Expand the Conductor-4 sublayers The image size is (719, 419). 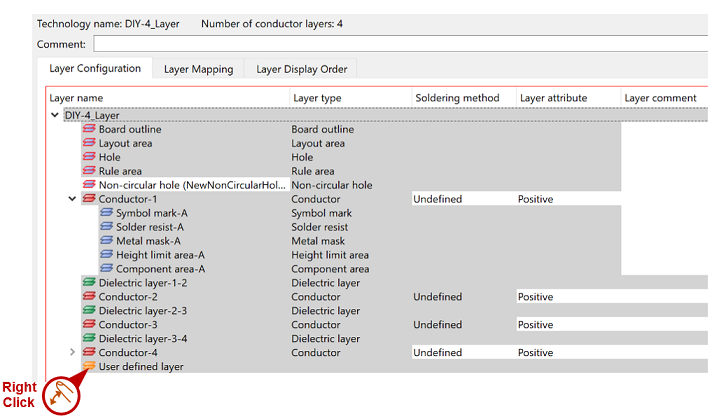[72, 352]
